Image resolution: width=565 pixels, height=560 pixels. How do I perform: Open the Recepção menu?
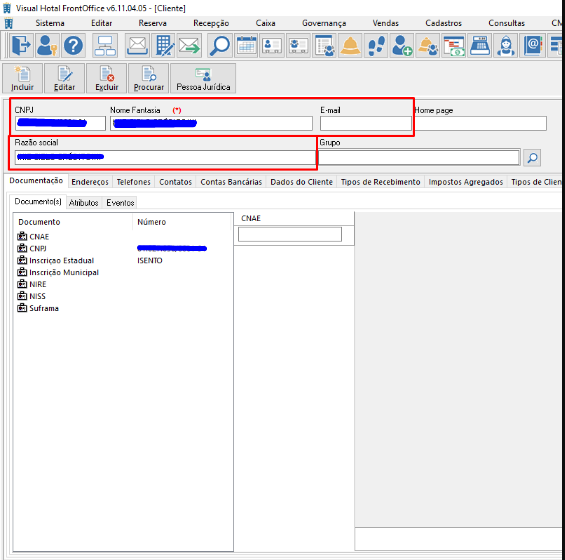[x=211, y=23]
